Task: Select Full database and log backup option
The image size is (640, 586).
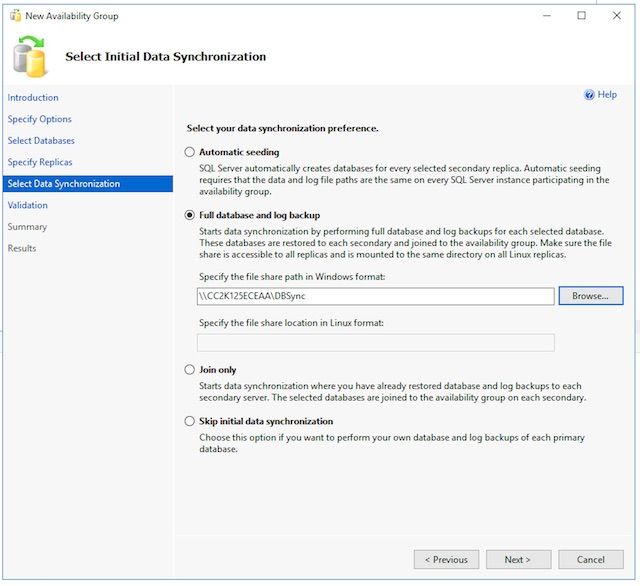Action: 189,215
